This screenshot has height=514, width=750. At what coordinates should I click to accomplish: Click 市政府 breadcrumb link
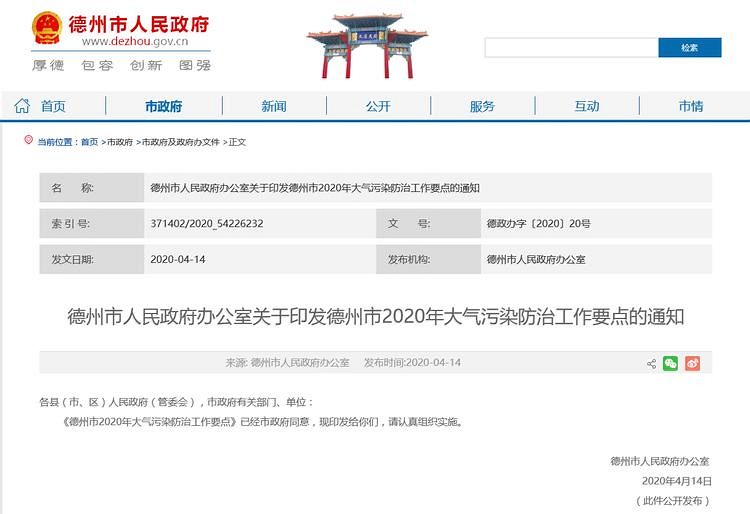(x=120, y=142)
